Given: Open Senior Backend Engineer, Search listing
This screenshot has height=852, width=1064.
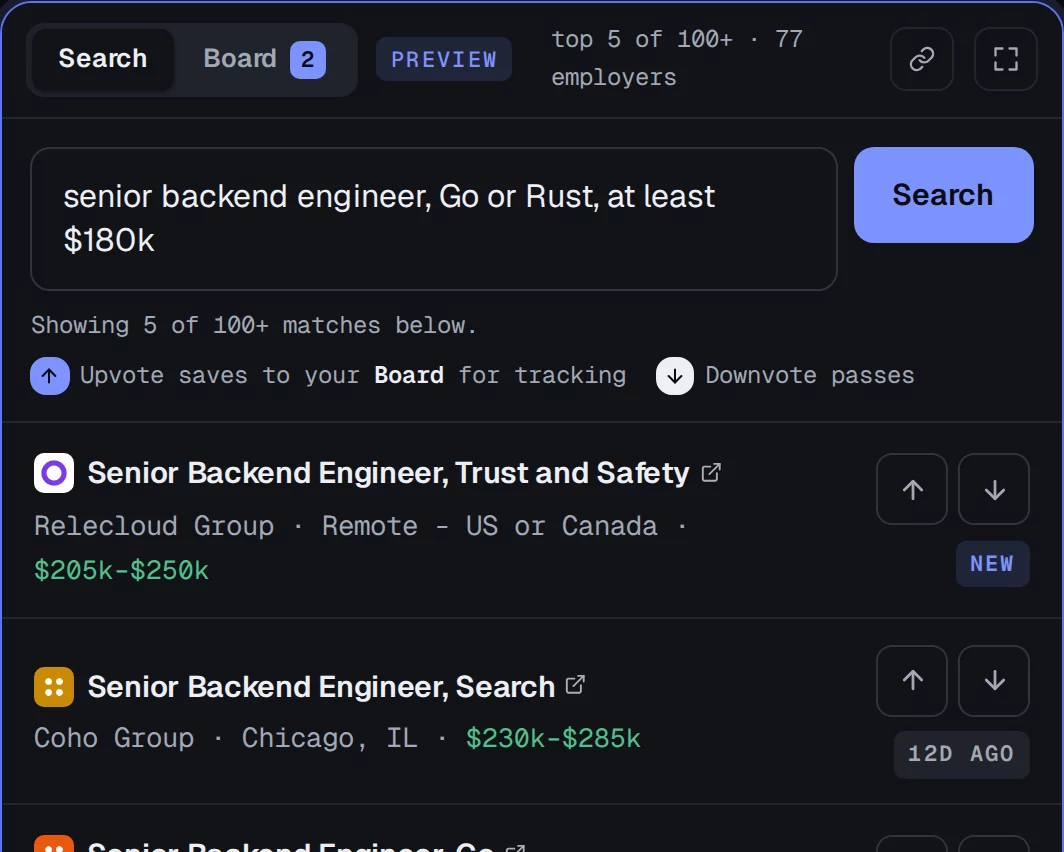Looking at the screenshot, I should click(321, 686).
